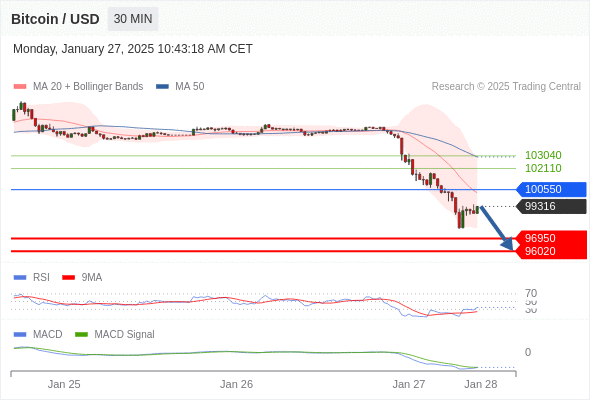Click the 30 MIN timeframe badge
This screenshot has width=590, height=400.
click(133, 19)
